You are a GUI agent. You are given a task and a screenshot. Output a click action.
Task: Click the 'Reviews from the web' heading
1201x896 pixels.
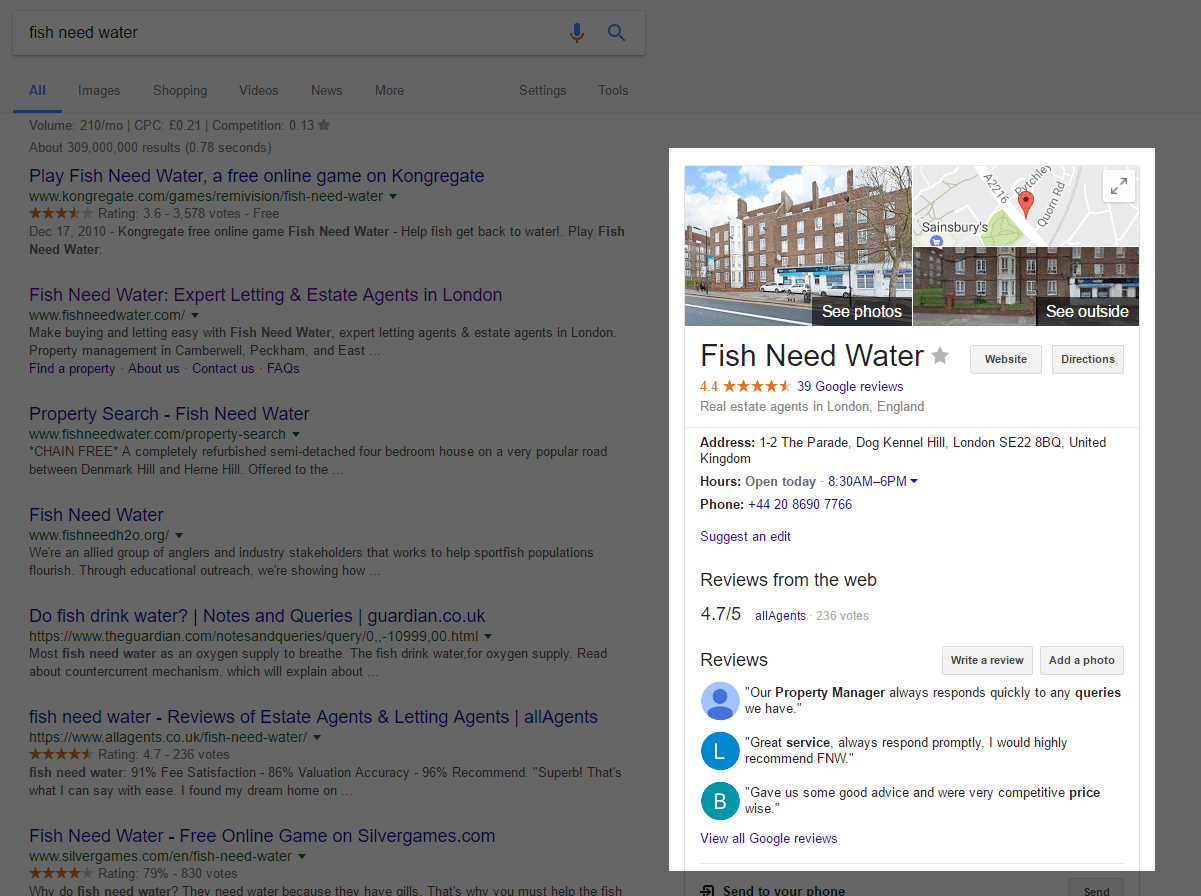[788, 580]
